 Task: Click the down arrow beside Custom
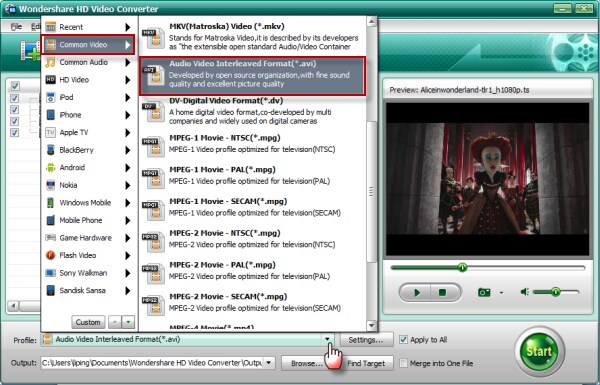tap(128, 322)
